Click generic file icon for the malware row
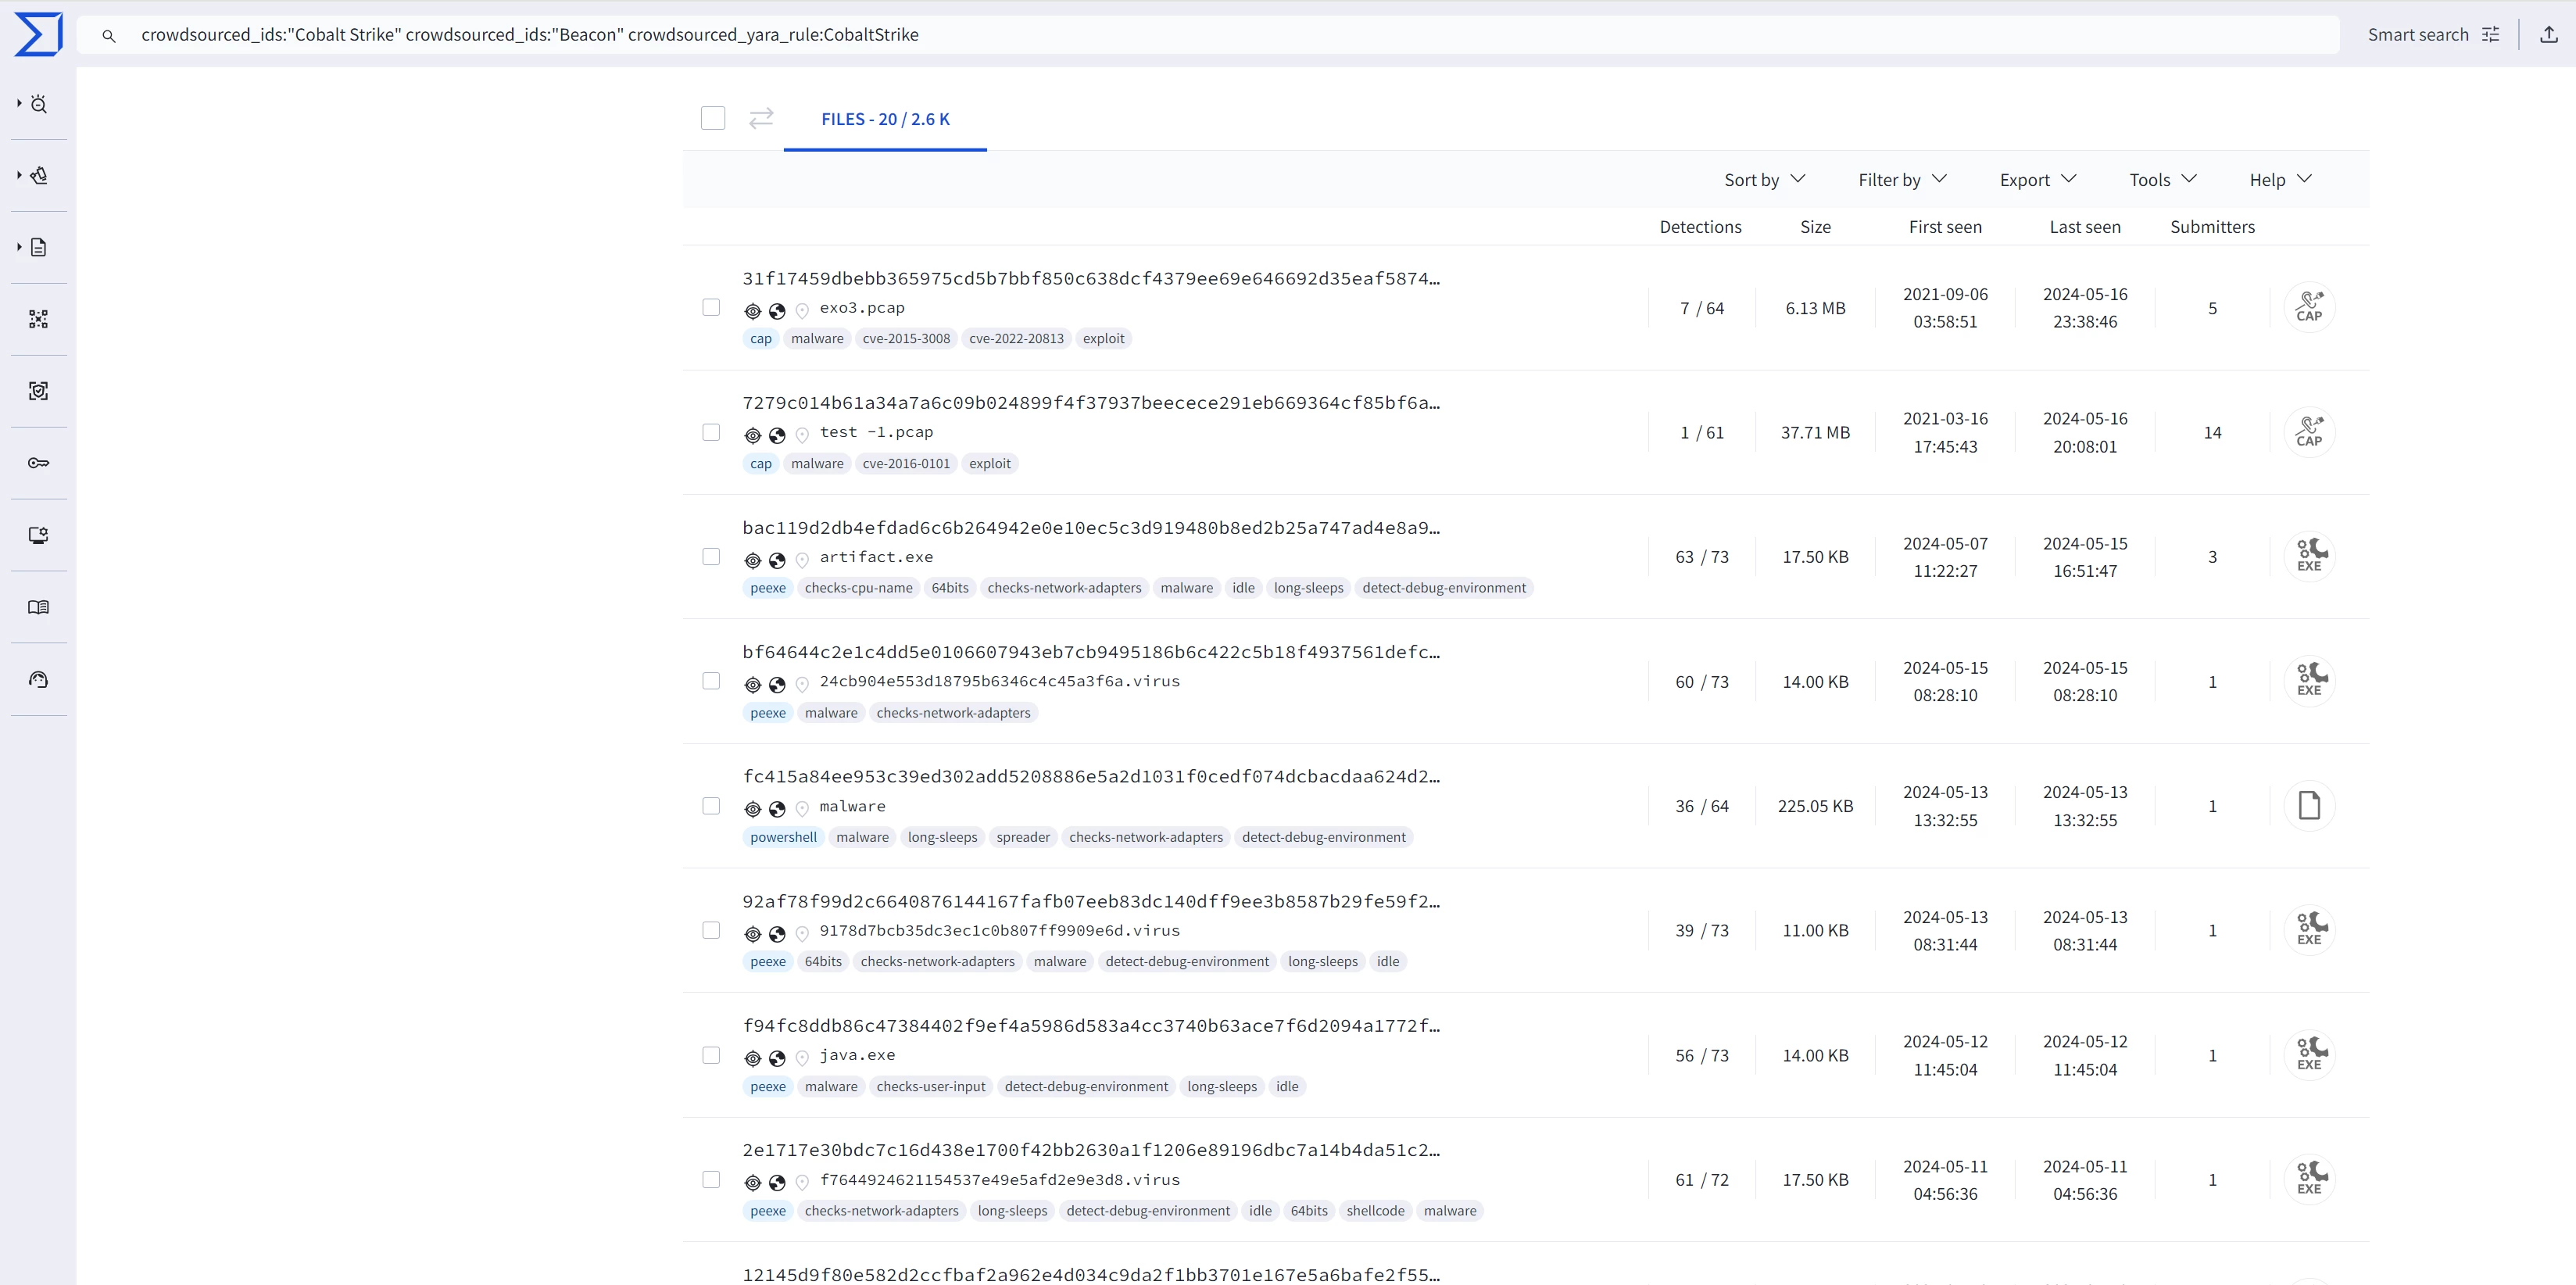This screenshot has width=2576, height=1285. click(2309, 805)
